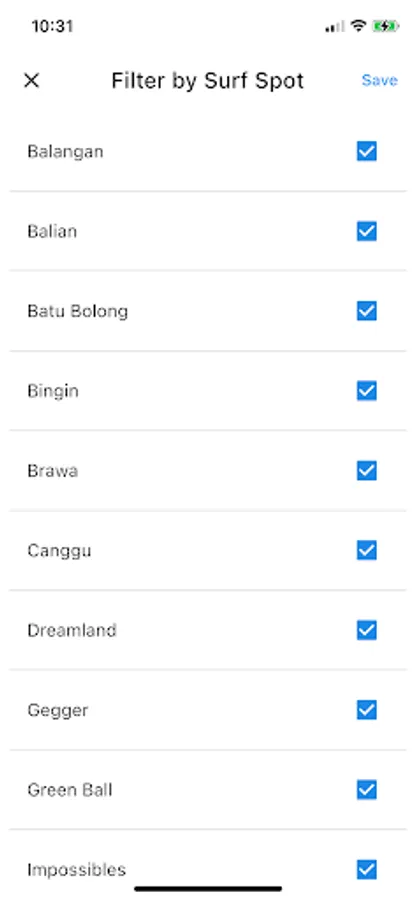This screenshot has width=415, height=900.
Task: Uncheck the Canggu checkbox
Action: pyautogui.click(x=366, y=550)
